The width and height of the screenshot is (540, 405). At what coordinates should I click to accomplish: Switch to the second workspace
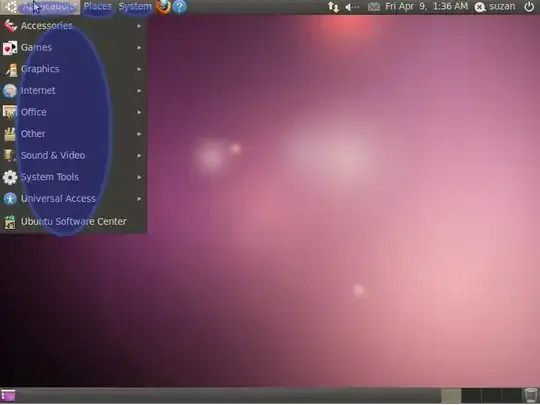click(471, 396)
